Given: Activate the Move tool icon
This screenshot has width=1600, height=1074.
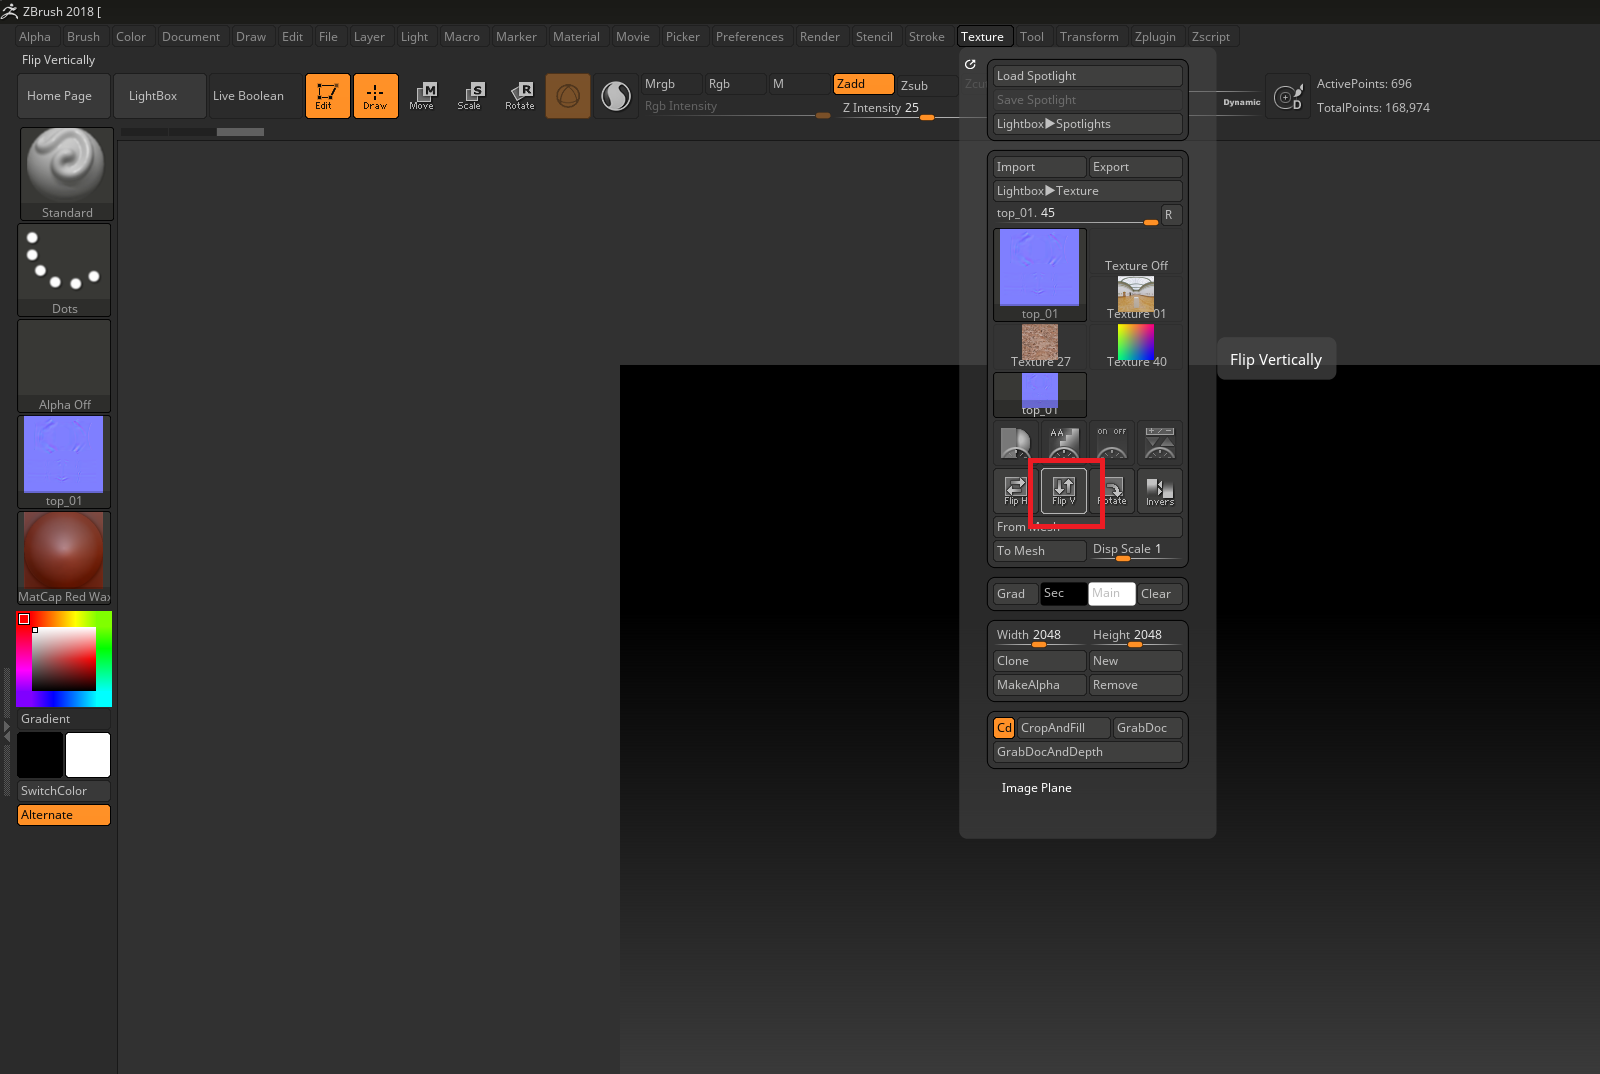Looking at the screenshot, I should point(422,96).
